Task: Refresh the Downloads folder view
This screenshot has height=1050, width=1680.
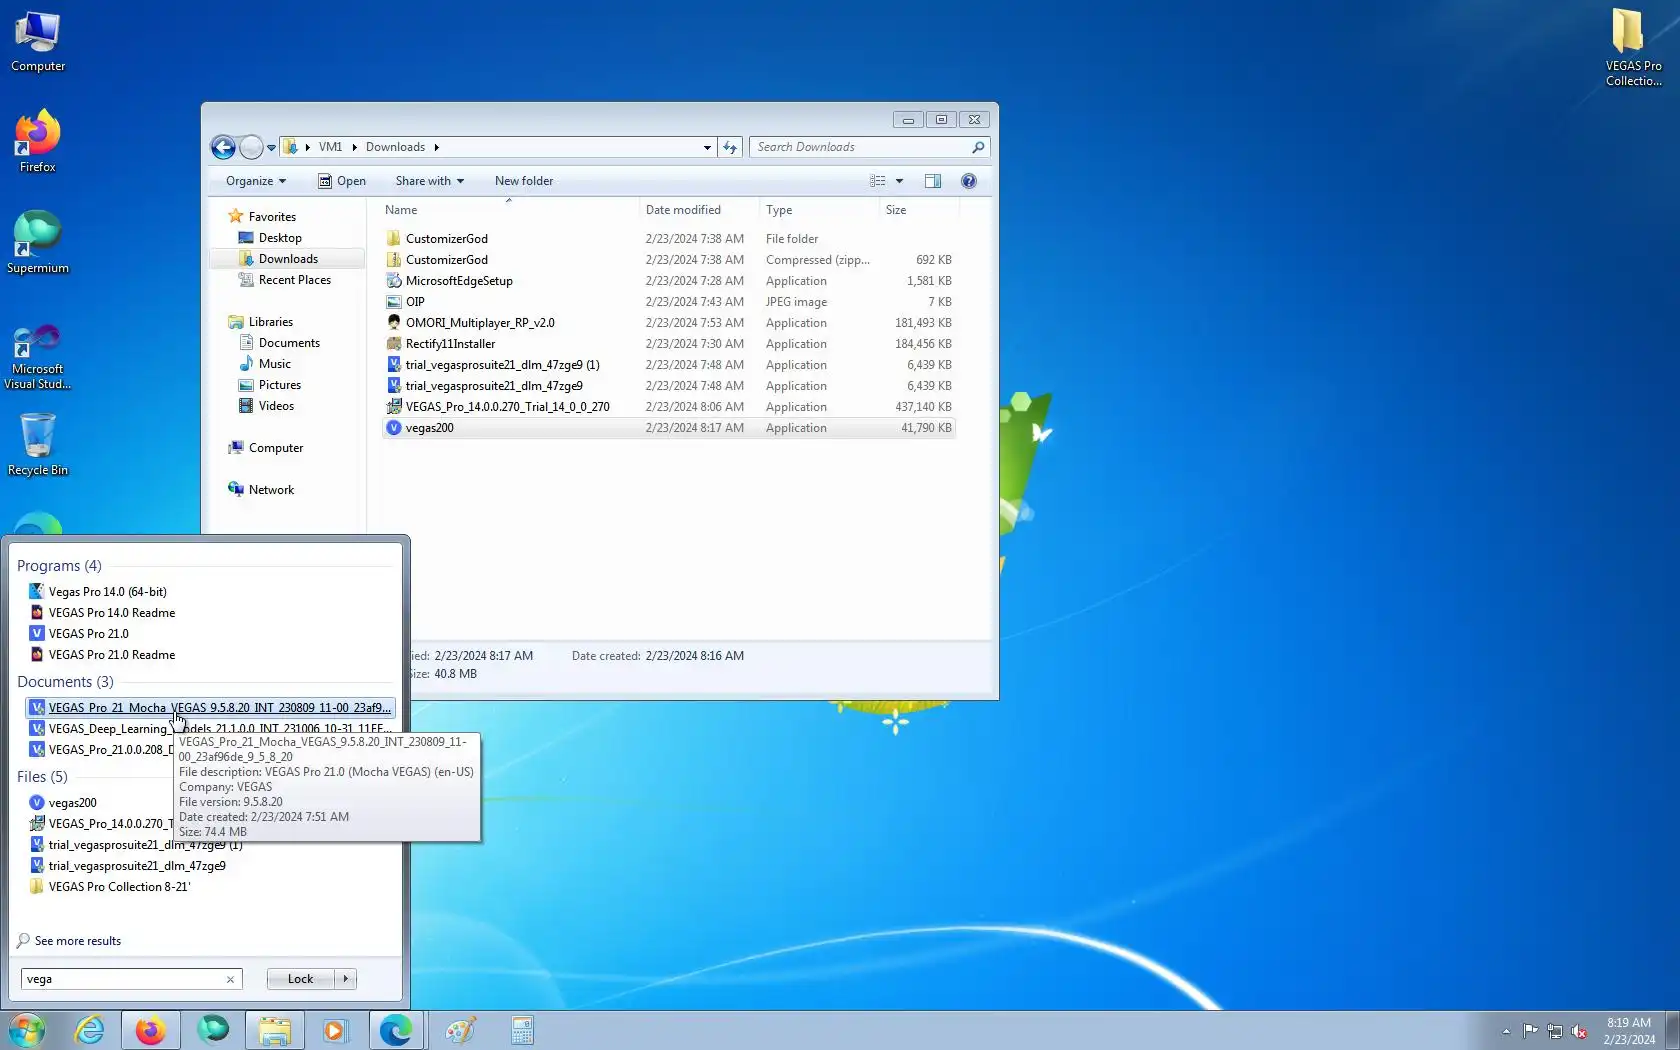Action: 730,147
